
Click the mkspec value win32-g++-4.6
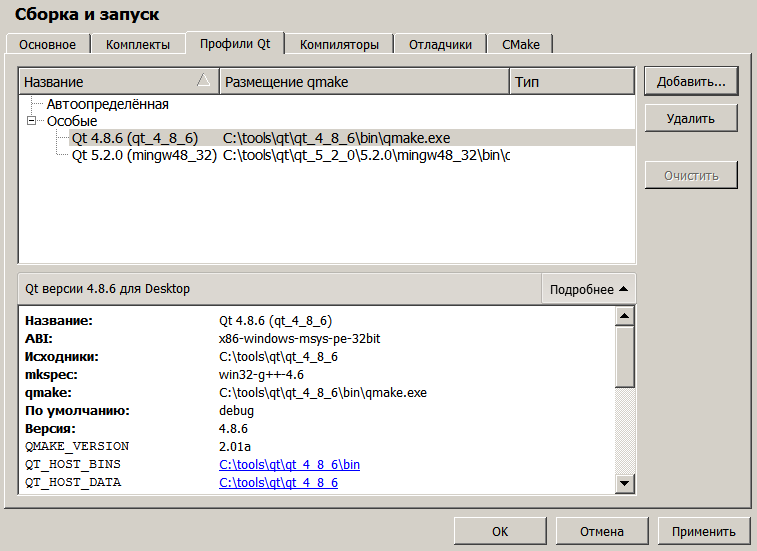261,375
